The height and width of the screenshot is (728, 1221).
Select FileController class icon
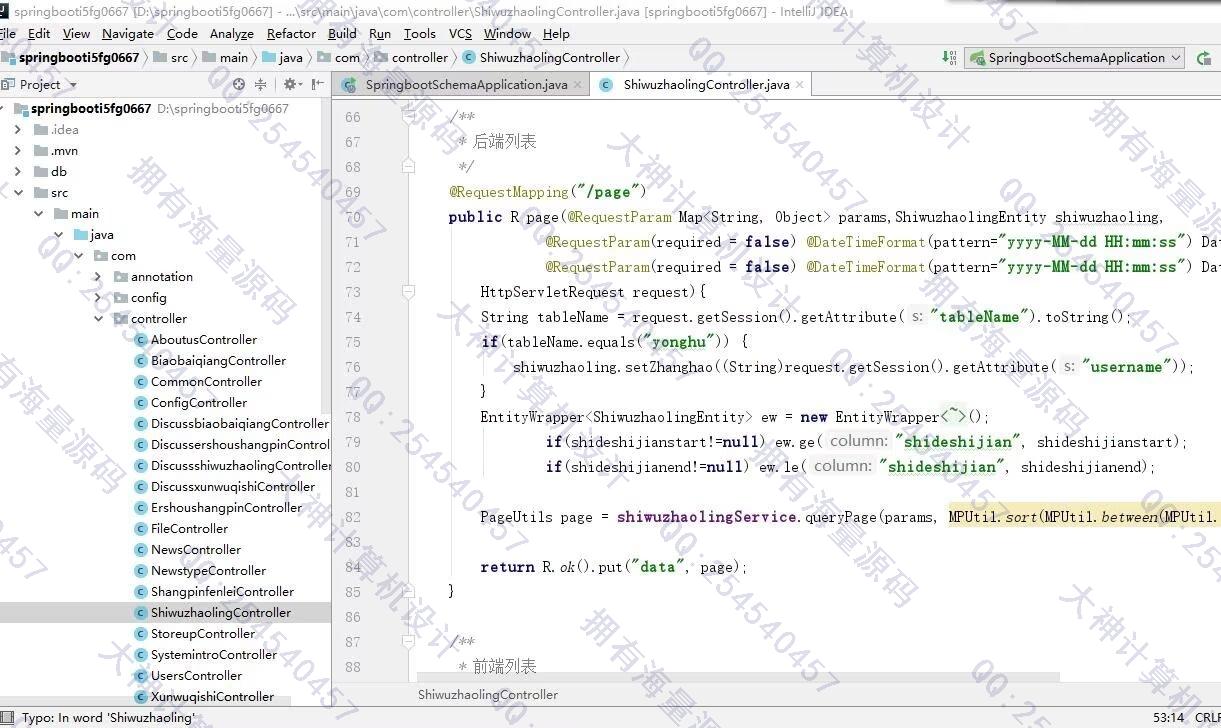[x=141, y=529]
